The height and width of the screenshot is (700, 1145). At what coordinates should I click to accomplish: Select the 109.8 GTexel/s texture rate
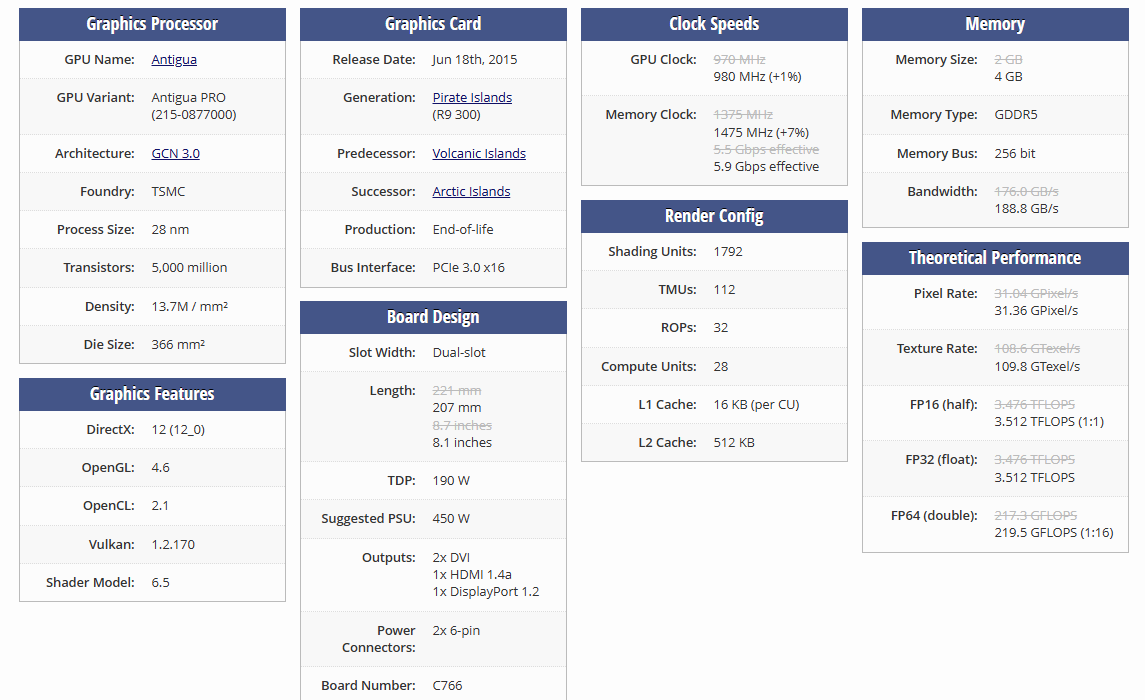(1037, 366)
